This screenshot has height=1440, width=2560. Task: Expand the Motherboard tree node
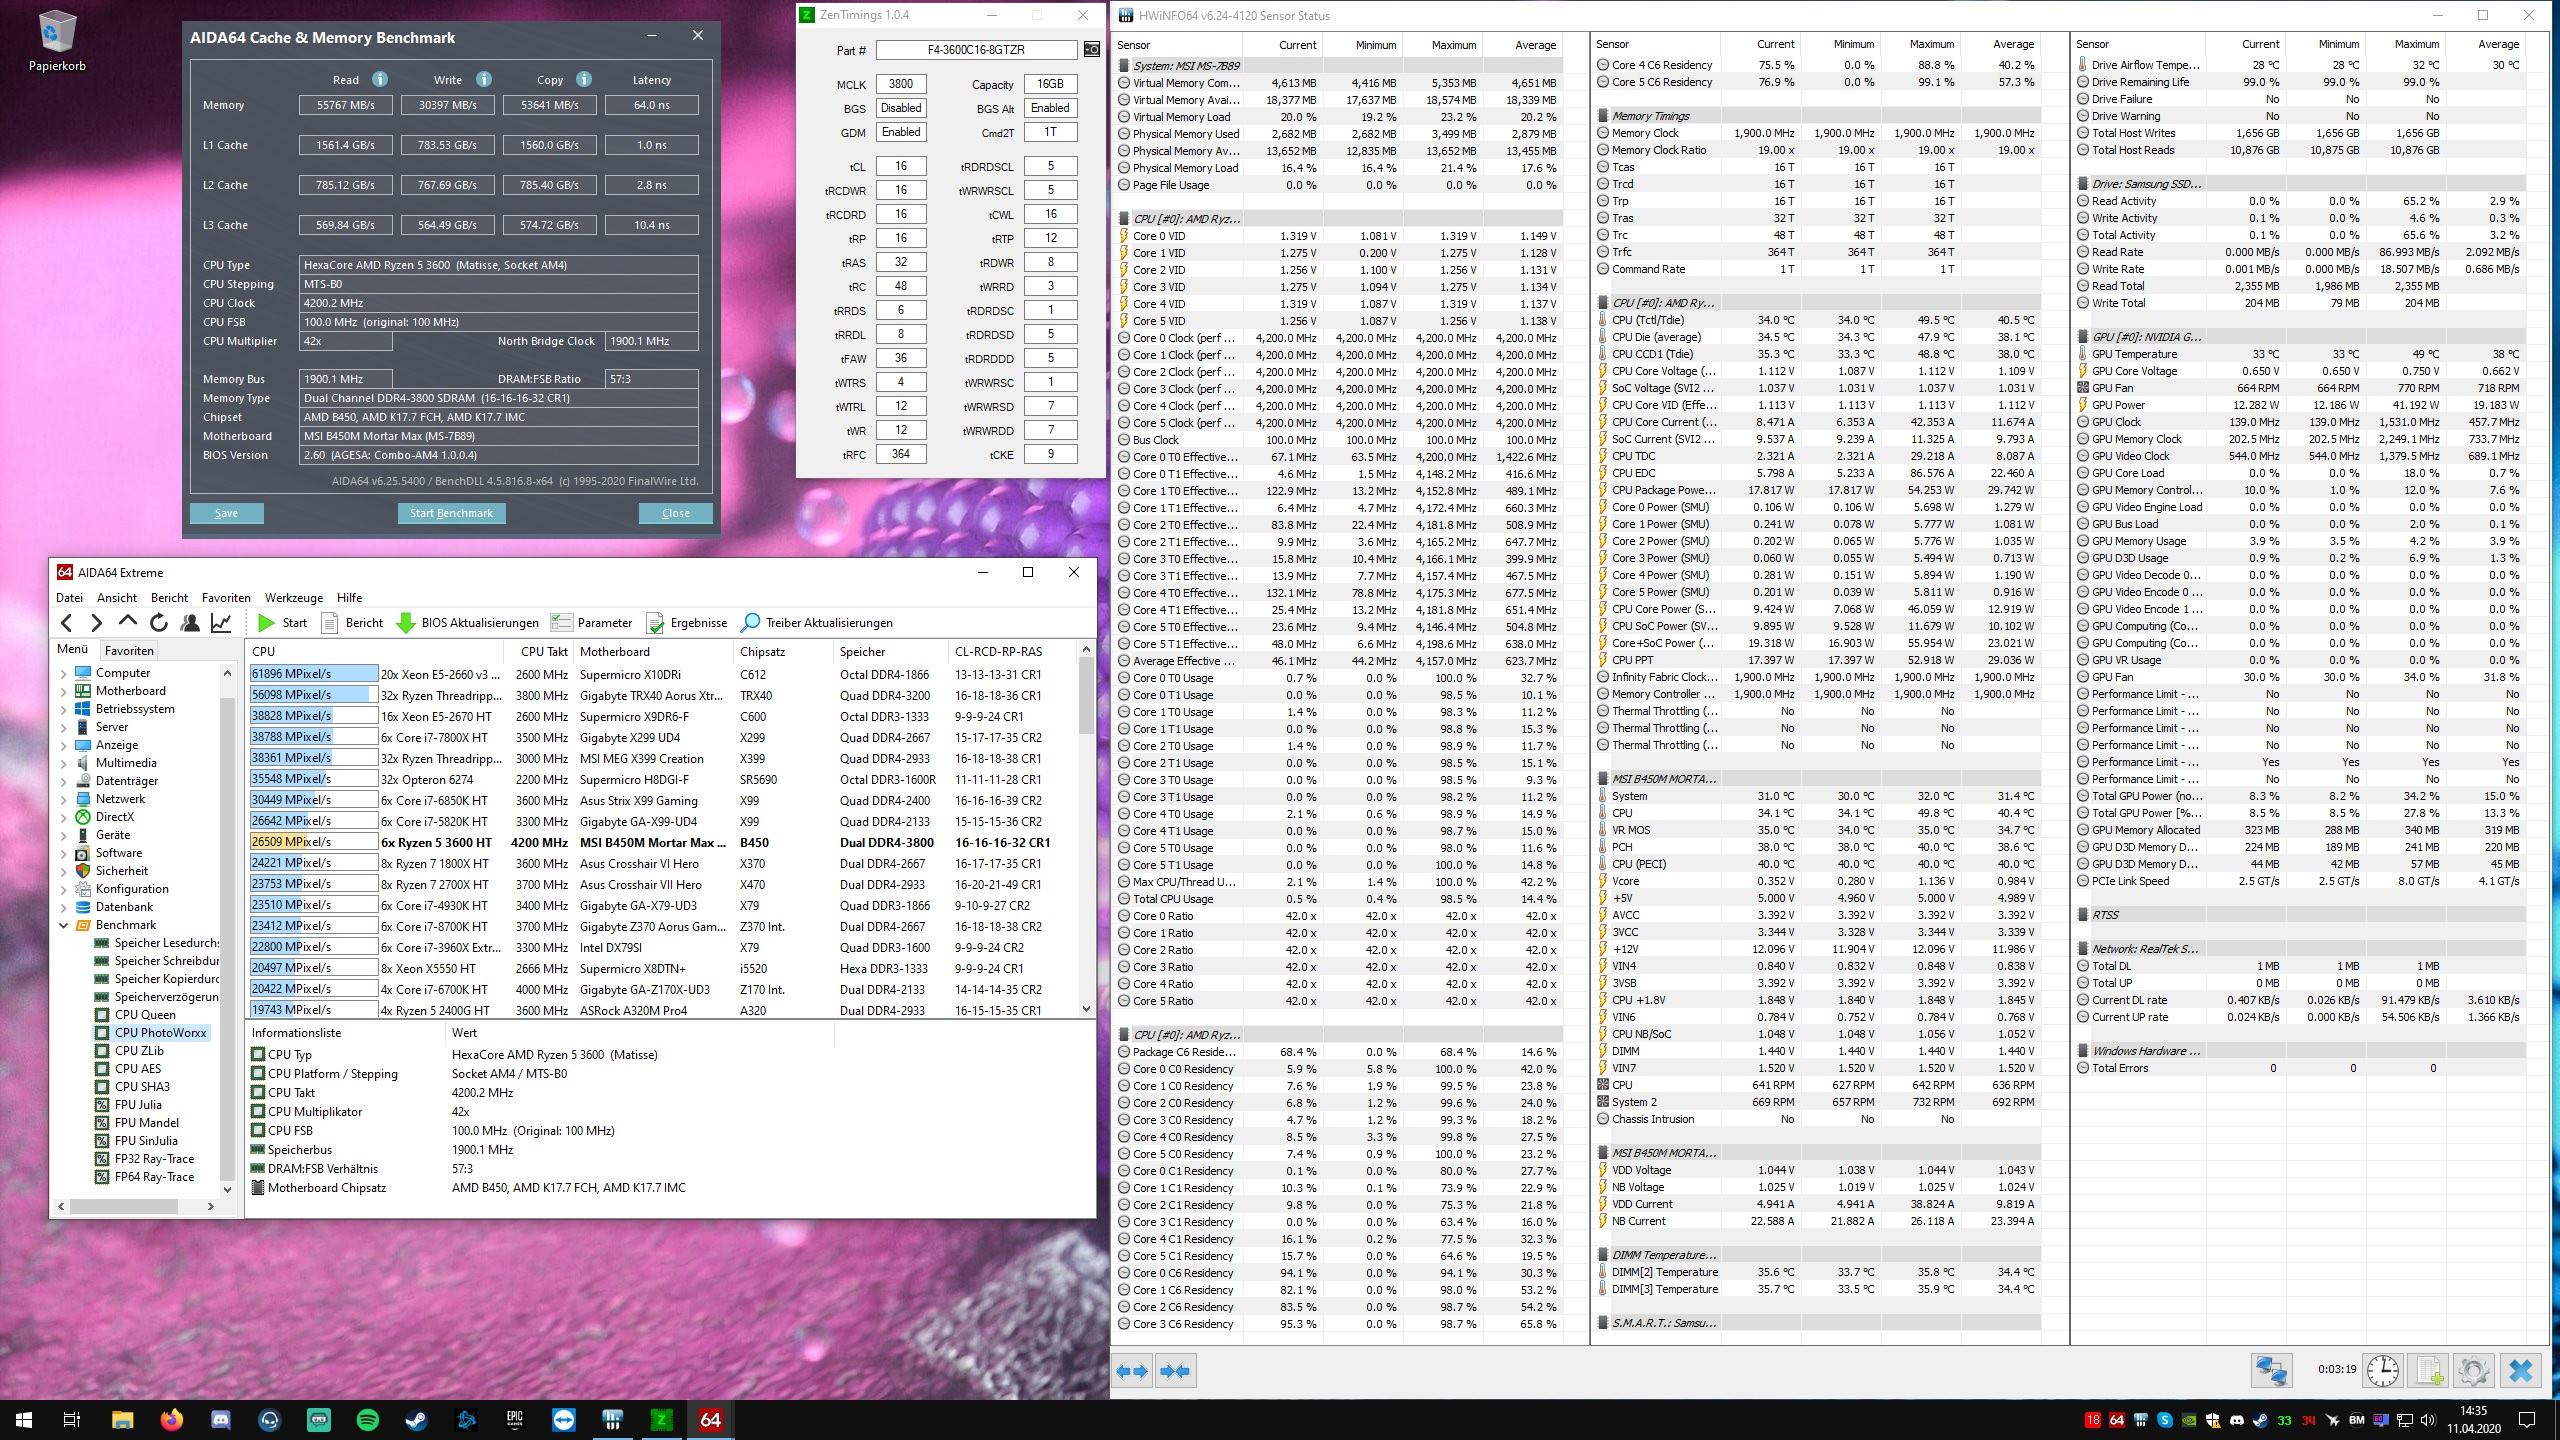point(64,691)
